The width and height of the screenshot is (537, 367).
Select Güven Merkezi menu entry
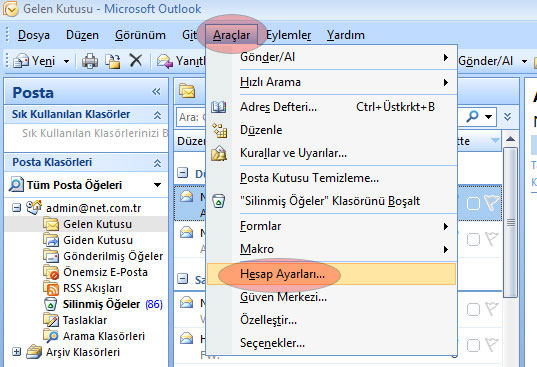pos(331,297)
